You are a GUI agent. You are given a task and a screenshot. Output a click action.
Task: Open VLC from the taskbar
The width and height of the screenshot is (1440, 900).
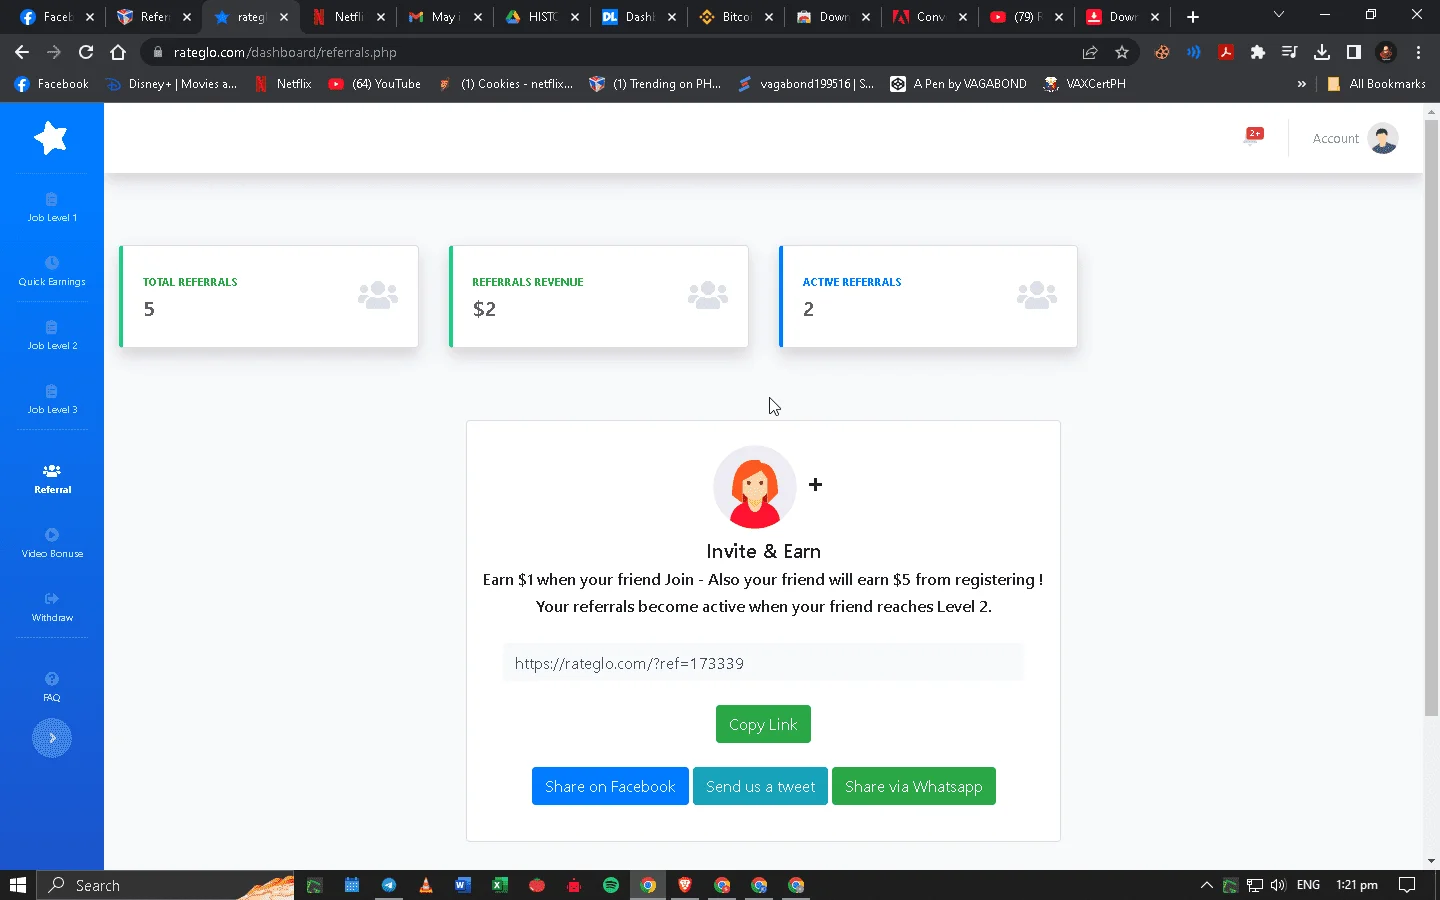click(425, 885)
